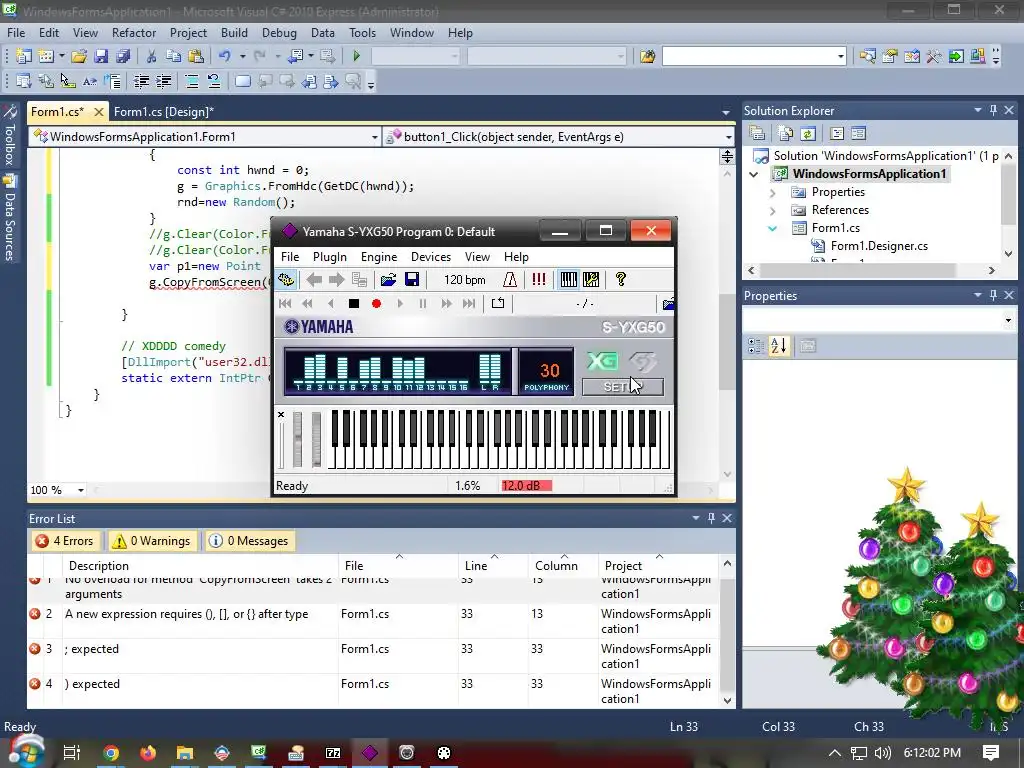Toggle the 0 Warnings filter
The height and width of the screenshot is (768, 1024).
(x=151, y=541)
